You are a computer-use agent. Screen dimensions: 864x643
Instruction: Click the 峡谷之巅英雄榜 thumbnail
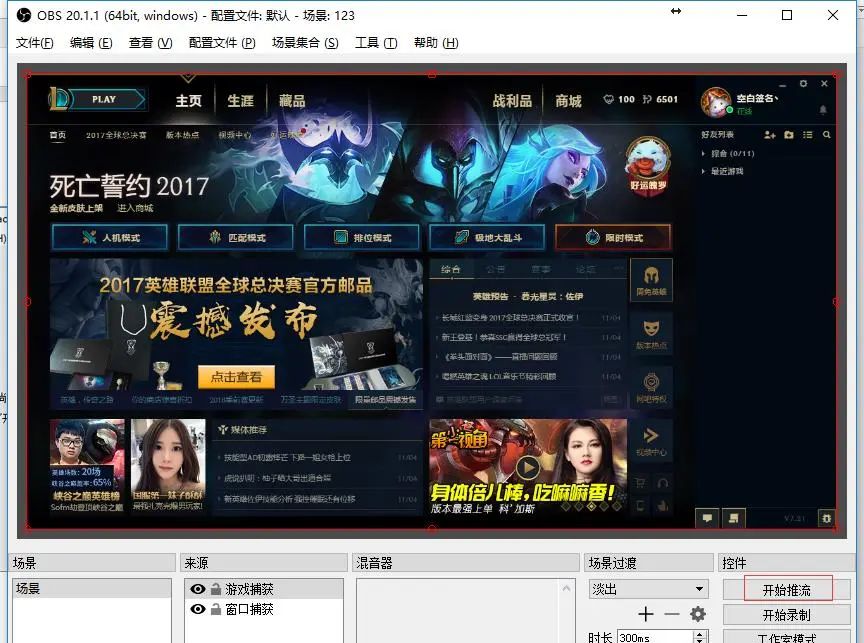pos(87,466)
